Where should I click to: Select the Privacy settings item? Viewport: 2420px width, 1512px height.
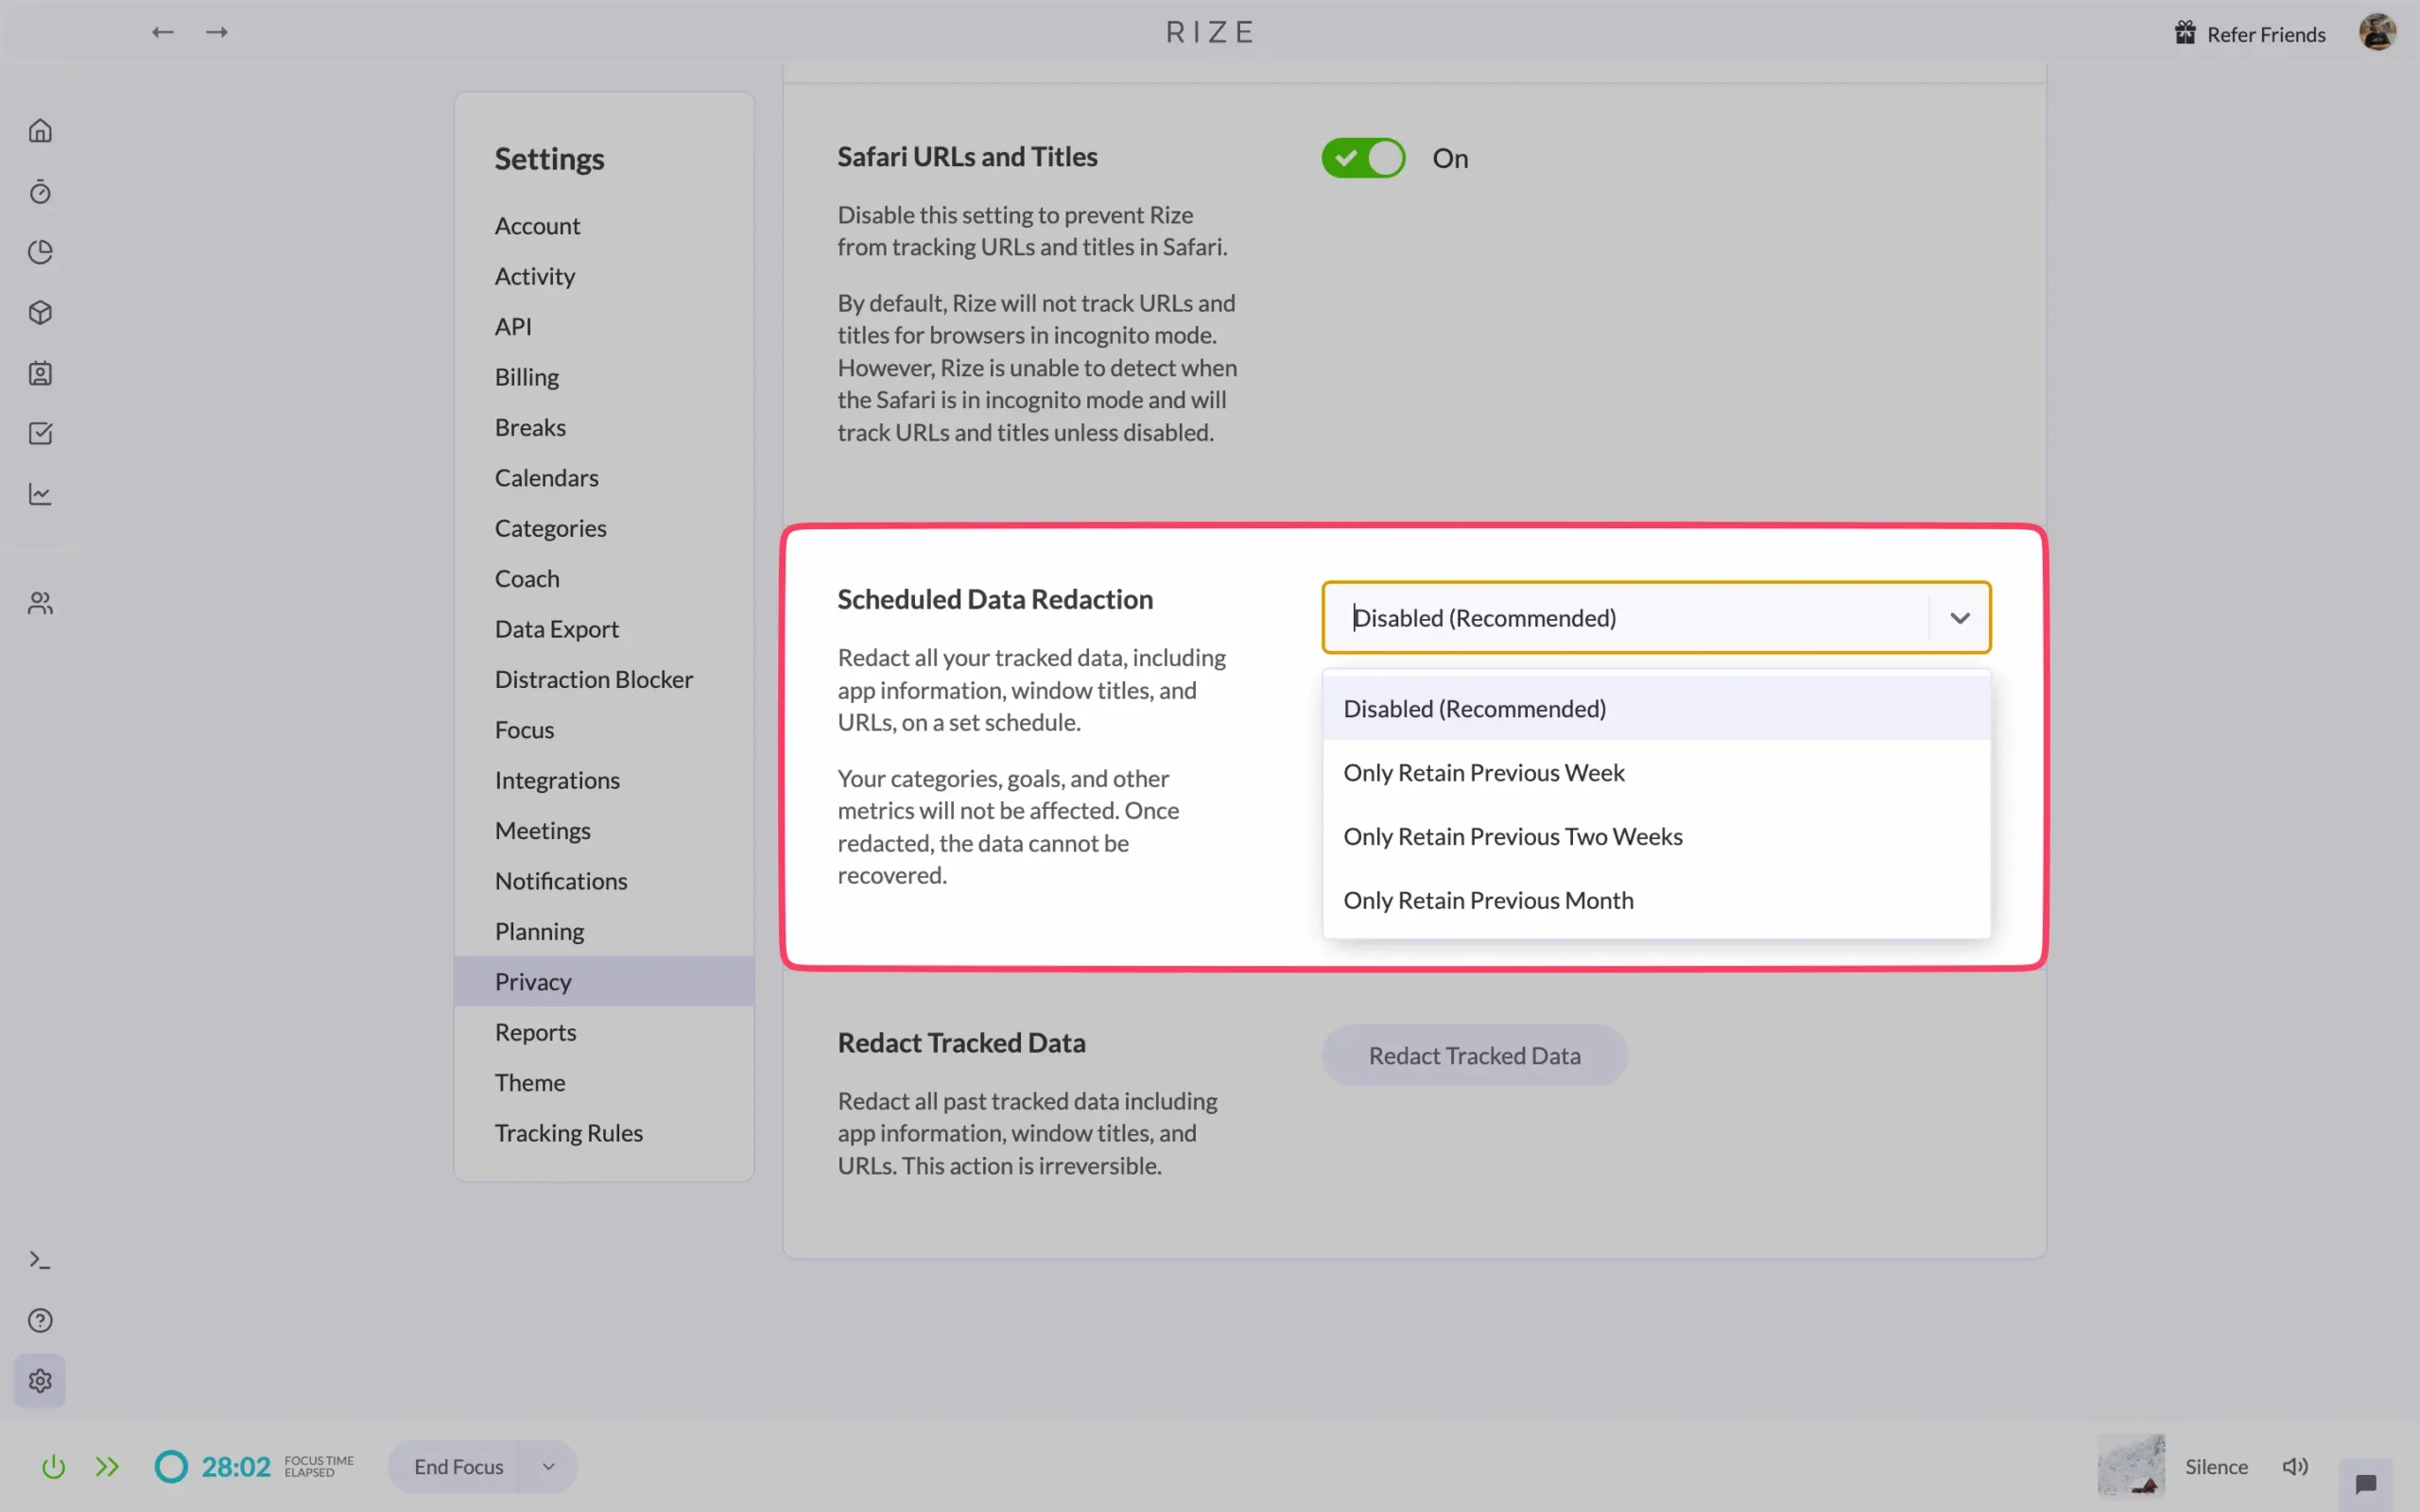(604, 982)
